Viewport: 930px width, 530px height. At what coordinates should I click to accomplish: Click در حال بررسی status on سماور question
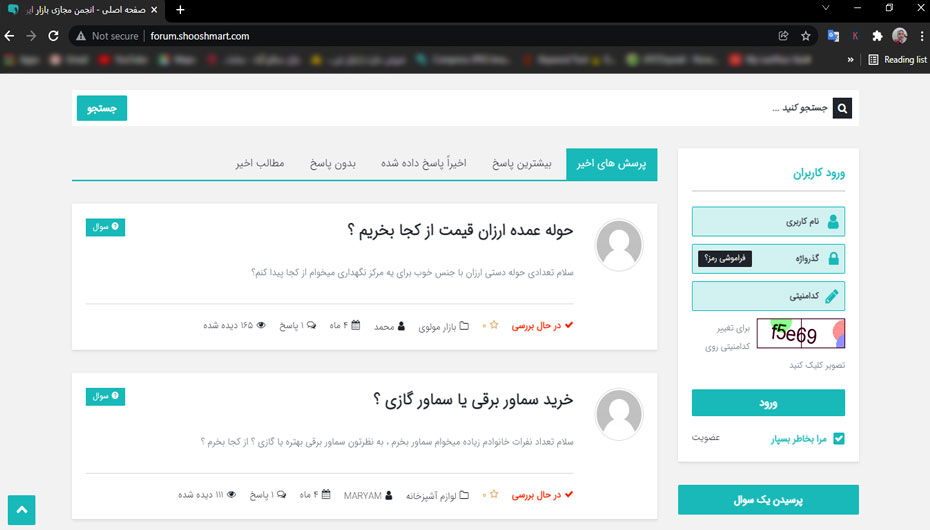click(542, 496)
